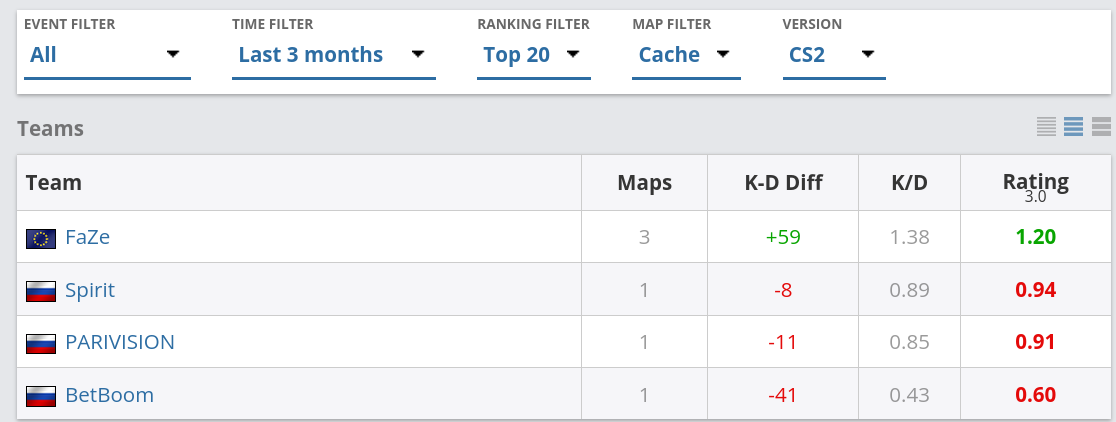
Task: Click the Russian flag beside Spirit
Action: pyautogui.click(x=41, y=291)
